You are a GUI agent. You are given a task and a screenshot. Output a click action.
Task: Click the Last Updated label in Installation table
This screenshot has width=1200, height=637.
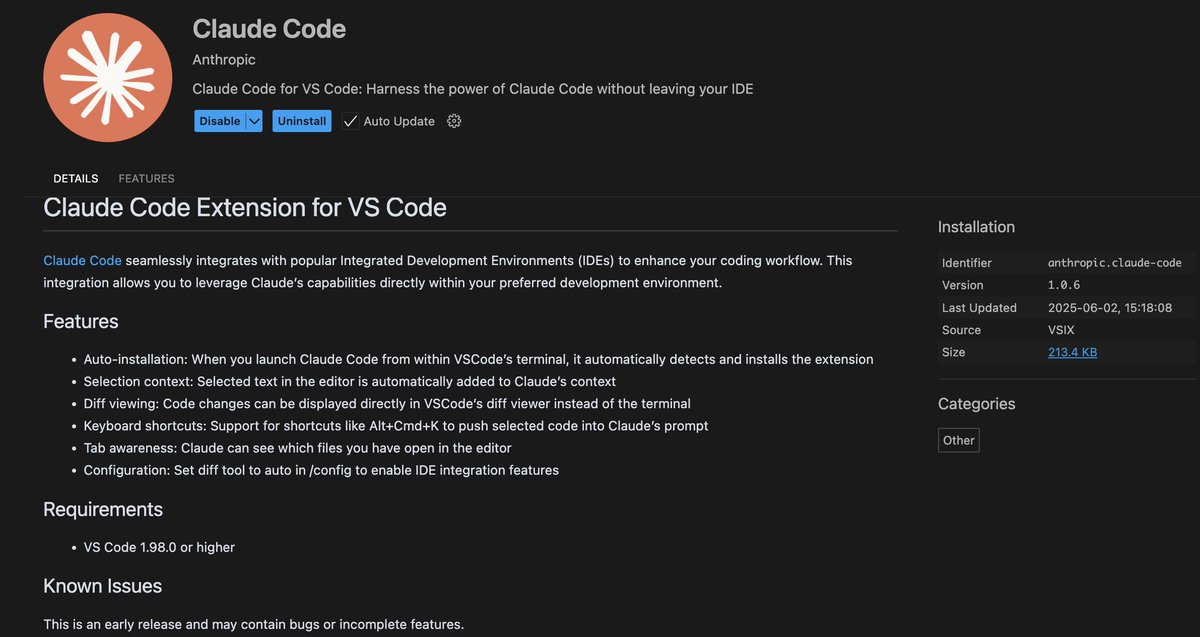(x=979, y=308)
